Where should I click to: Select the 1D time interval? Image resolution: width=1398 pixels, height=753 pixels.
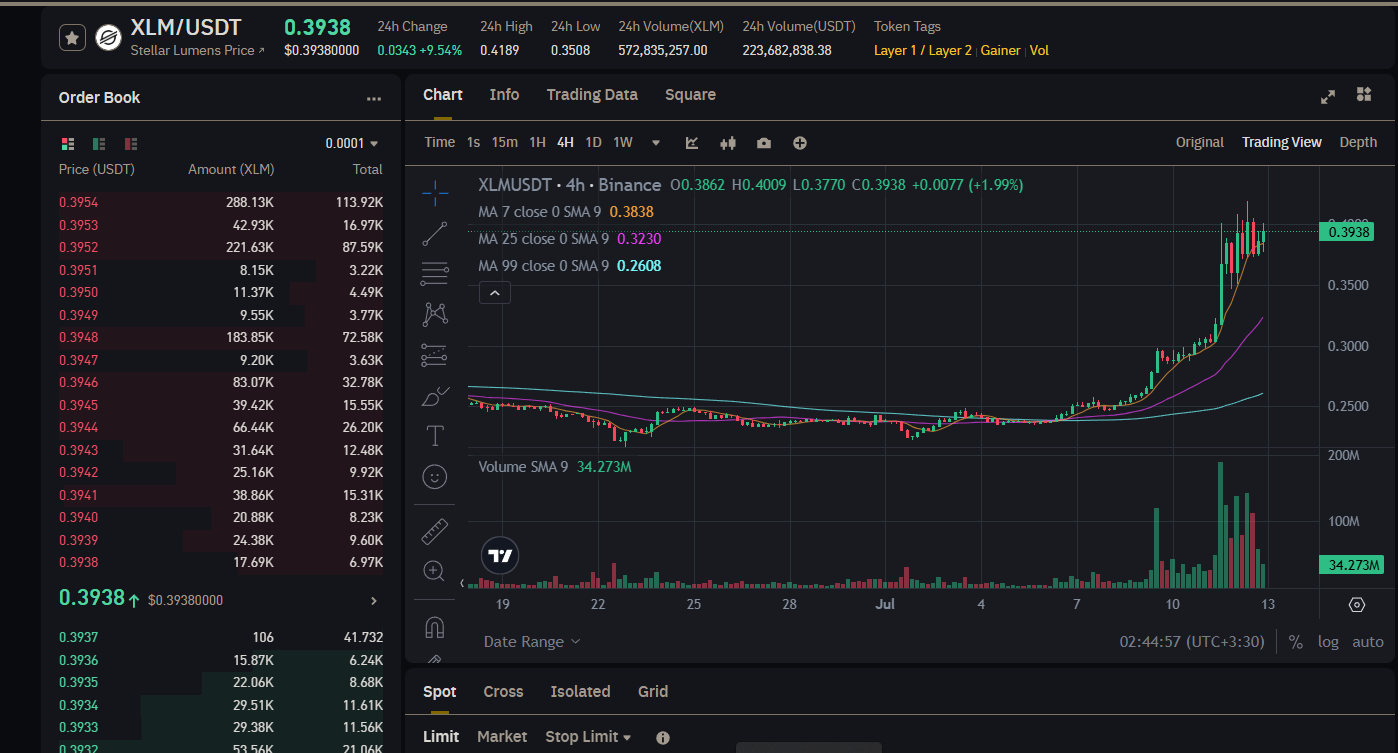593,142
